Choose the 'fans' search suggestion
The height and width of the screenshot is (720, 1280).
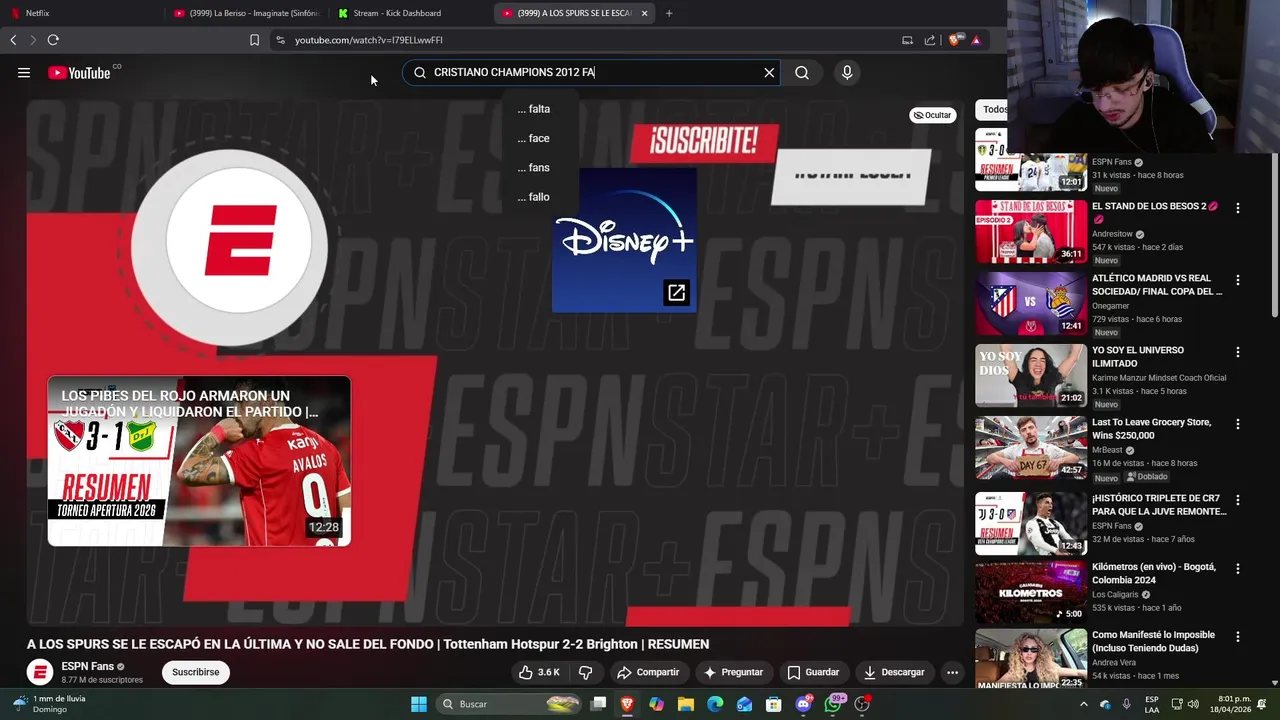pyautogui.click(x=534, y=167)
